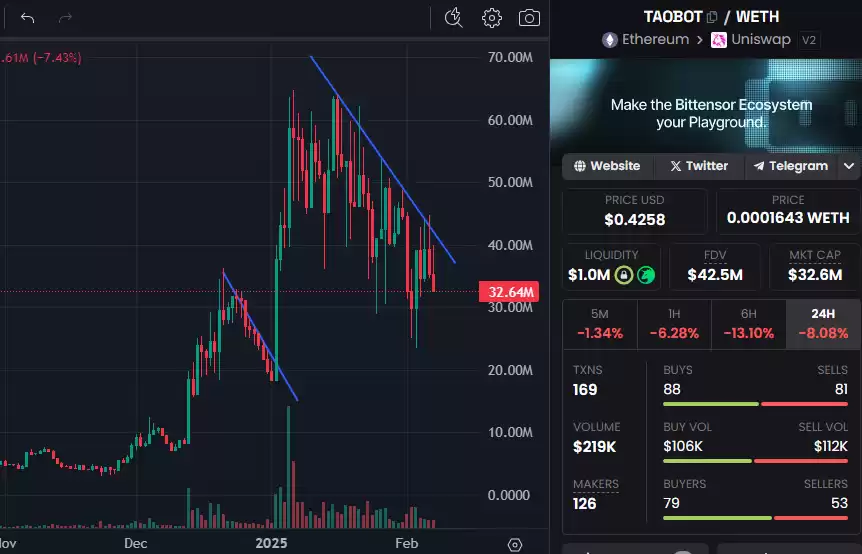Click the SELLS 81 count
The height and width of the screenshot is (554, 862).
click(841, 389)
